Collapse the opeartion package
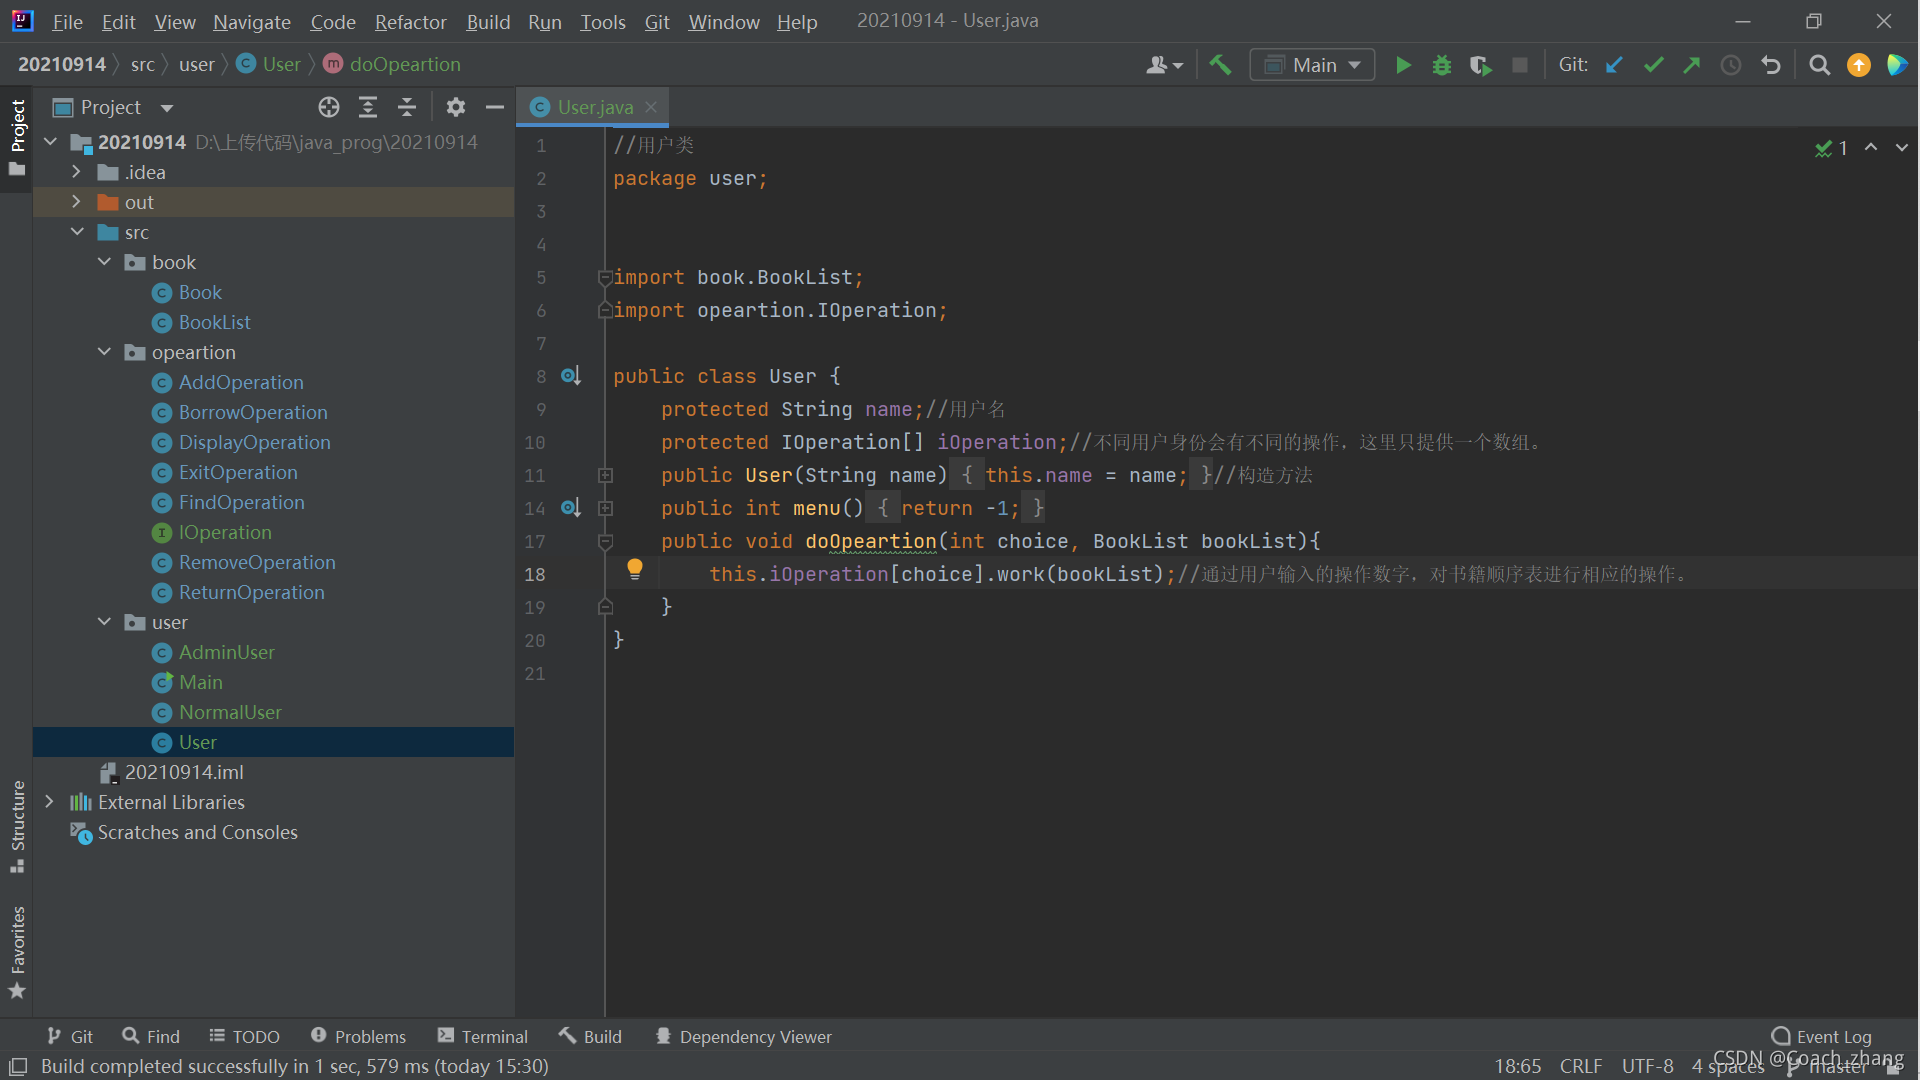The width and height of the screenshot is (1920, 1080). coord(104,352)
